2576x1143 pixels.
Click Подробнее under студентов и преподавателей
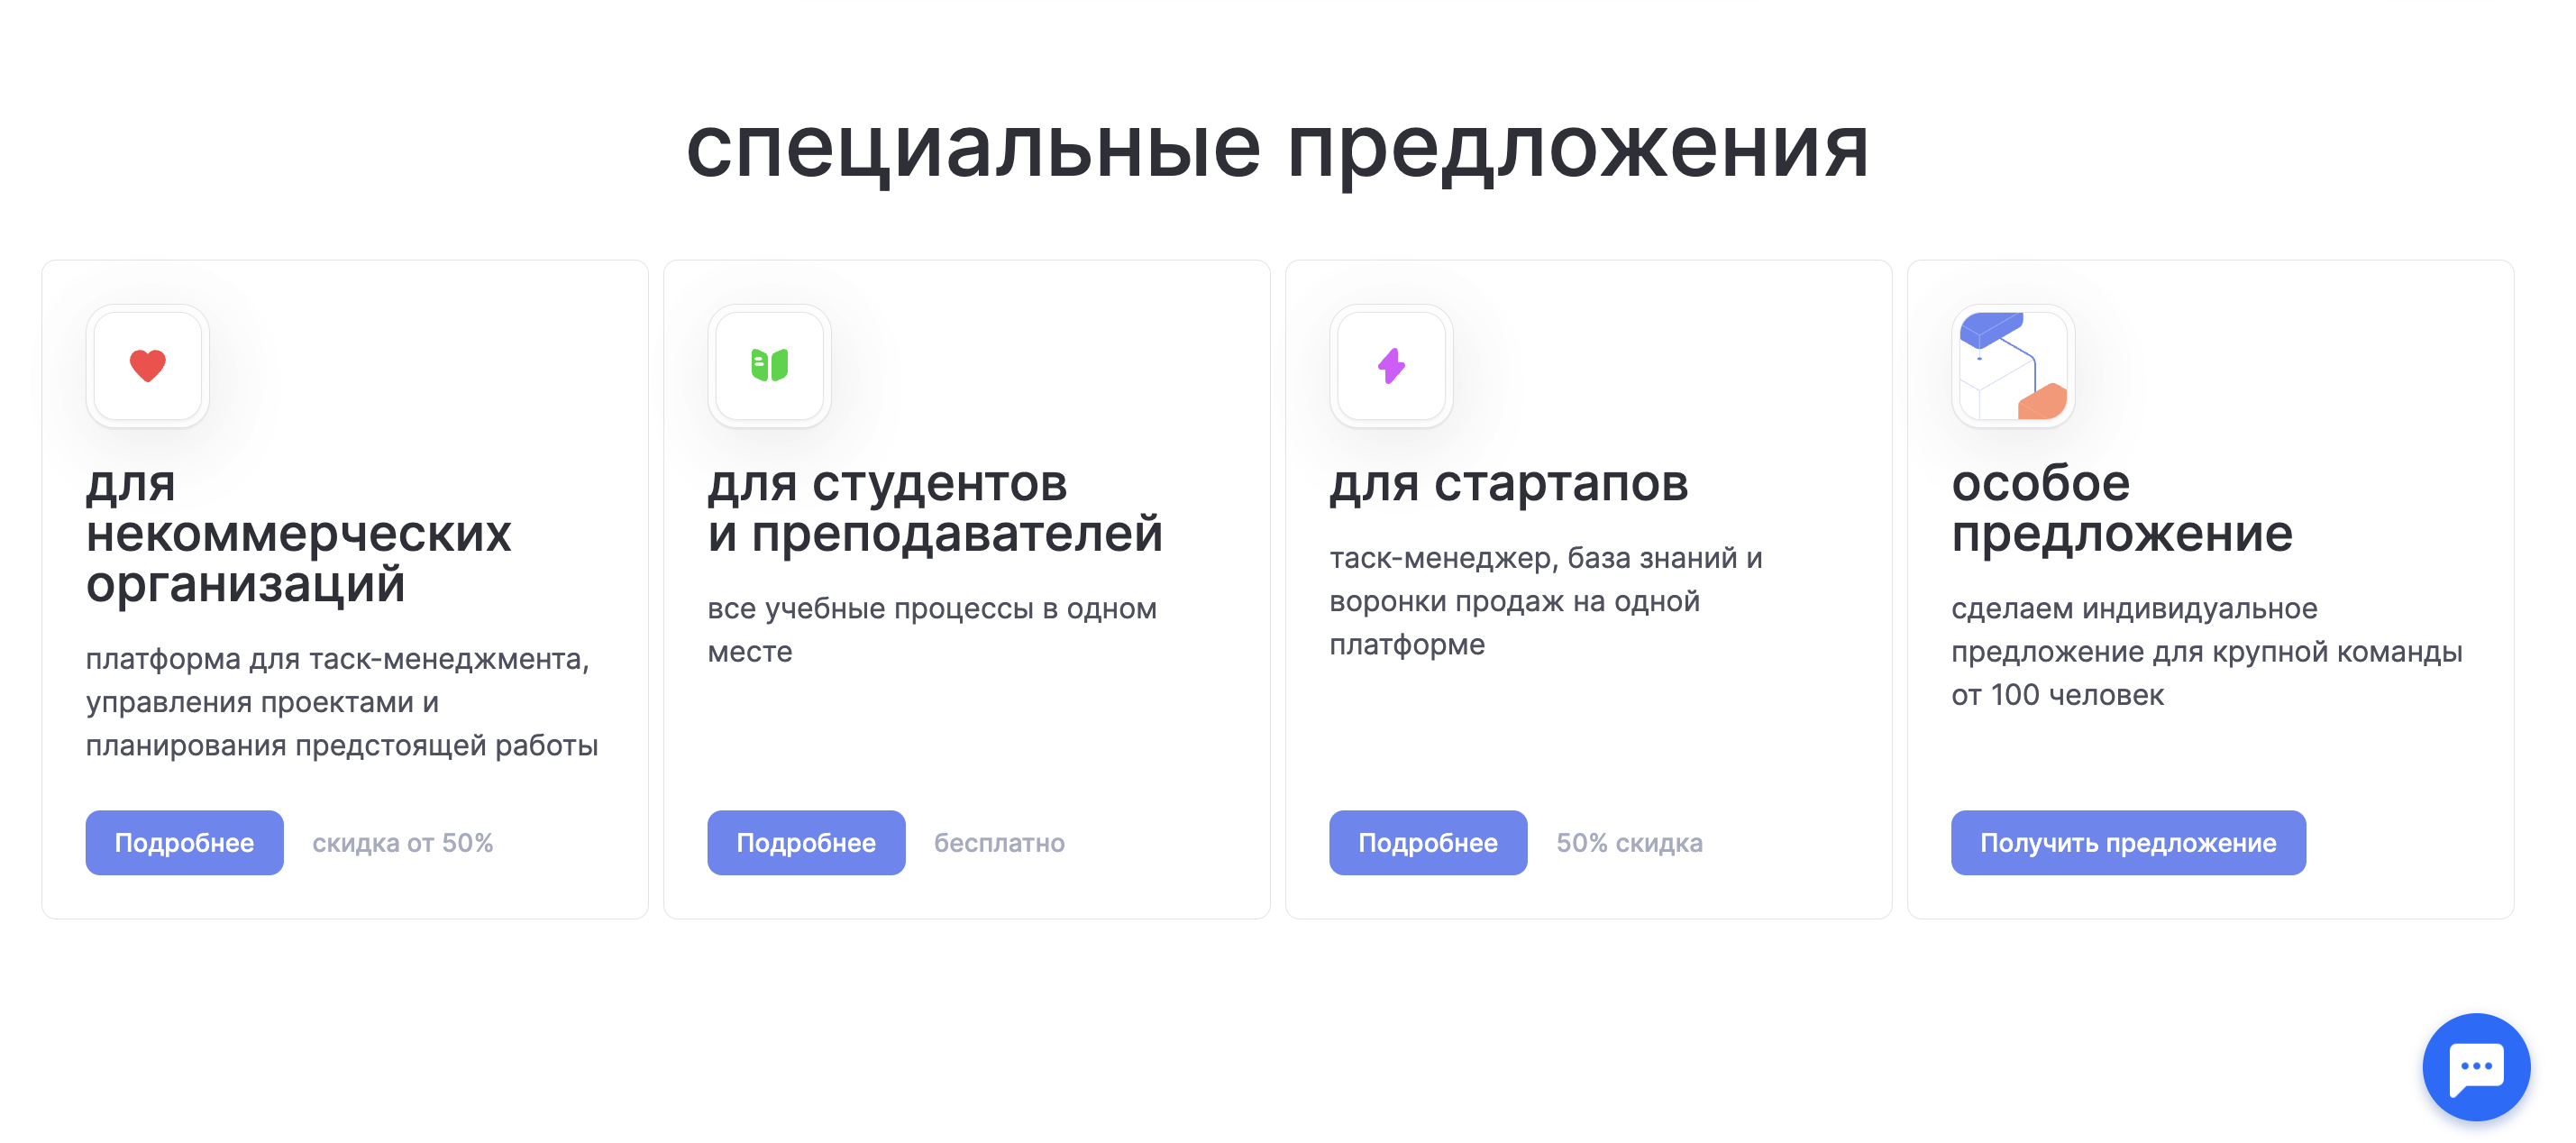coord(806,842)
